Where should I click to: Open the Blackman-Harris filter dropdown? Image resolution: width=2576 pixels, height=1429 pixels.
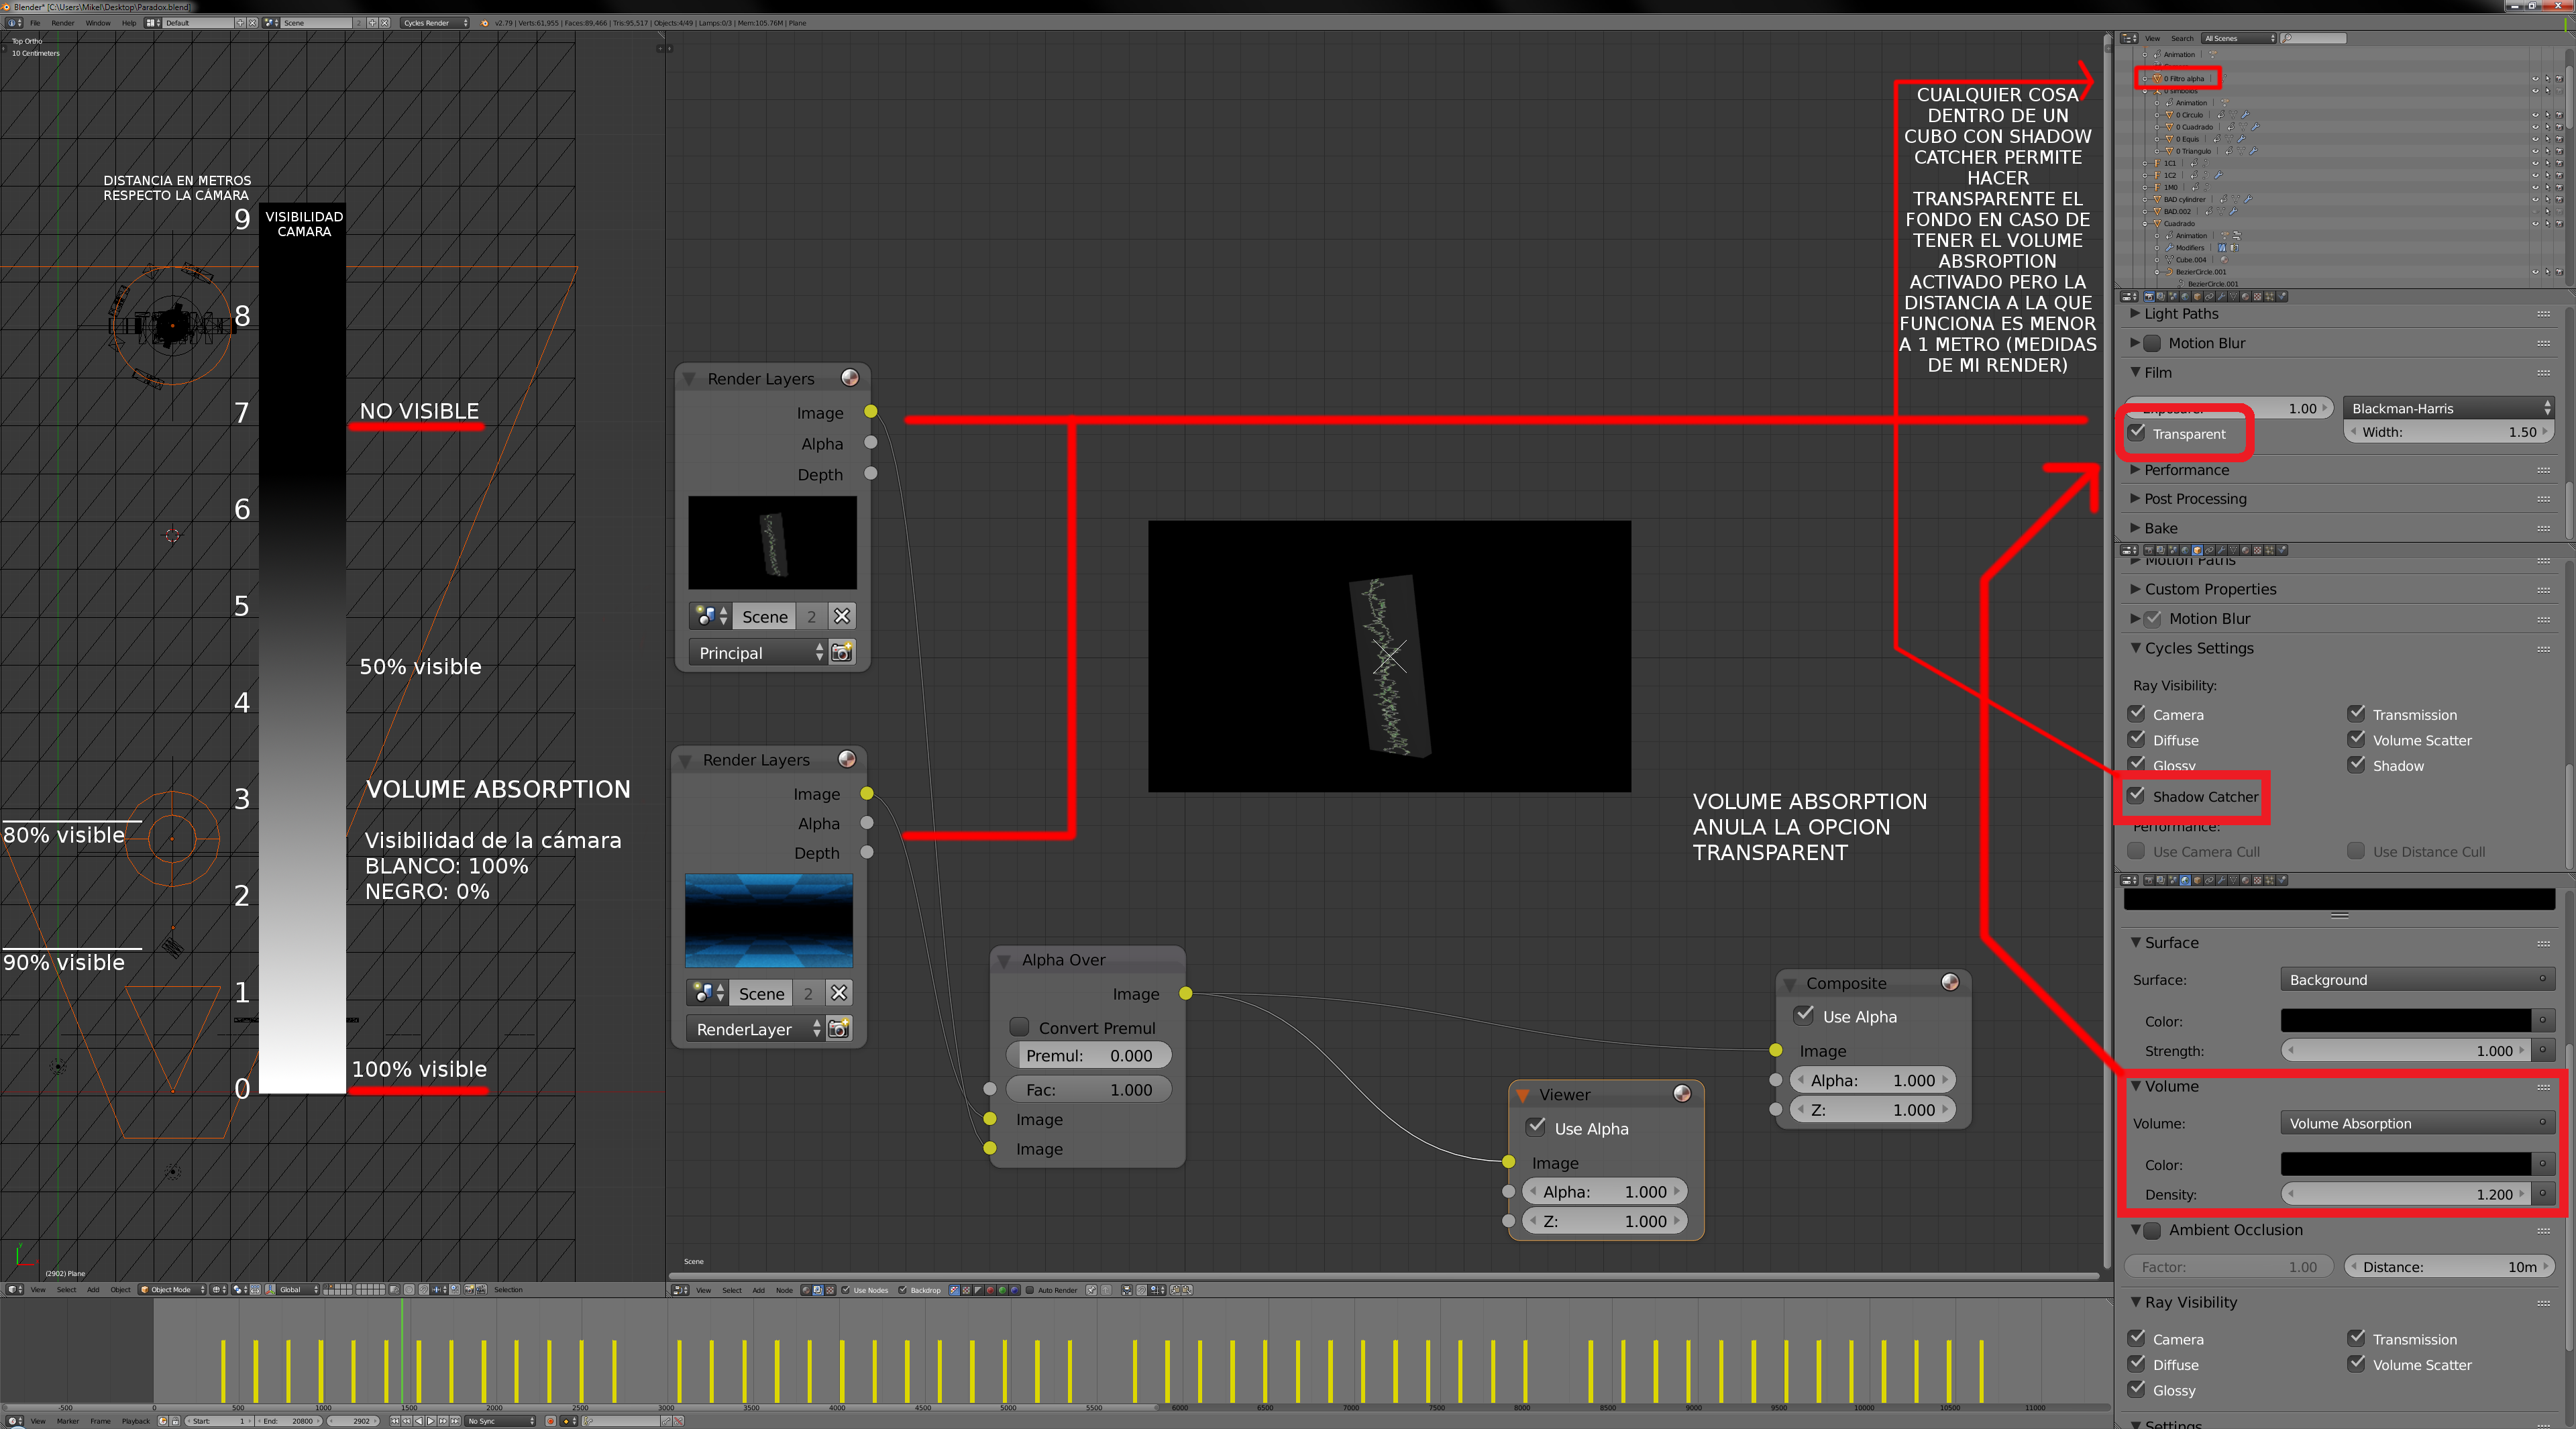pyautogui.click(x=2447, y=408)
